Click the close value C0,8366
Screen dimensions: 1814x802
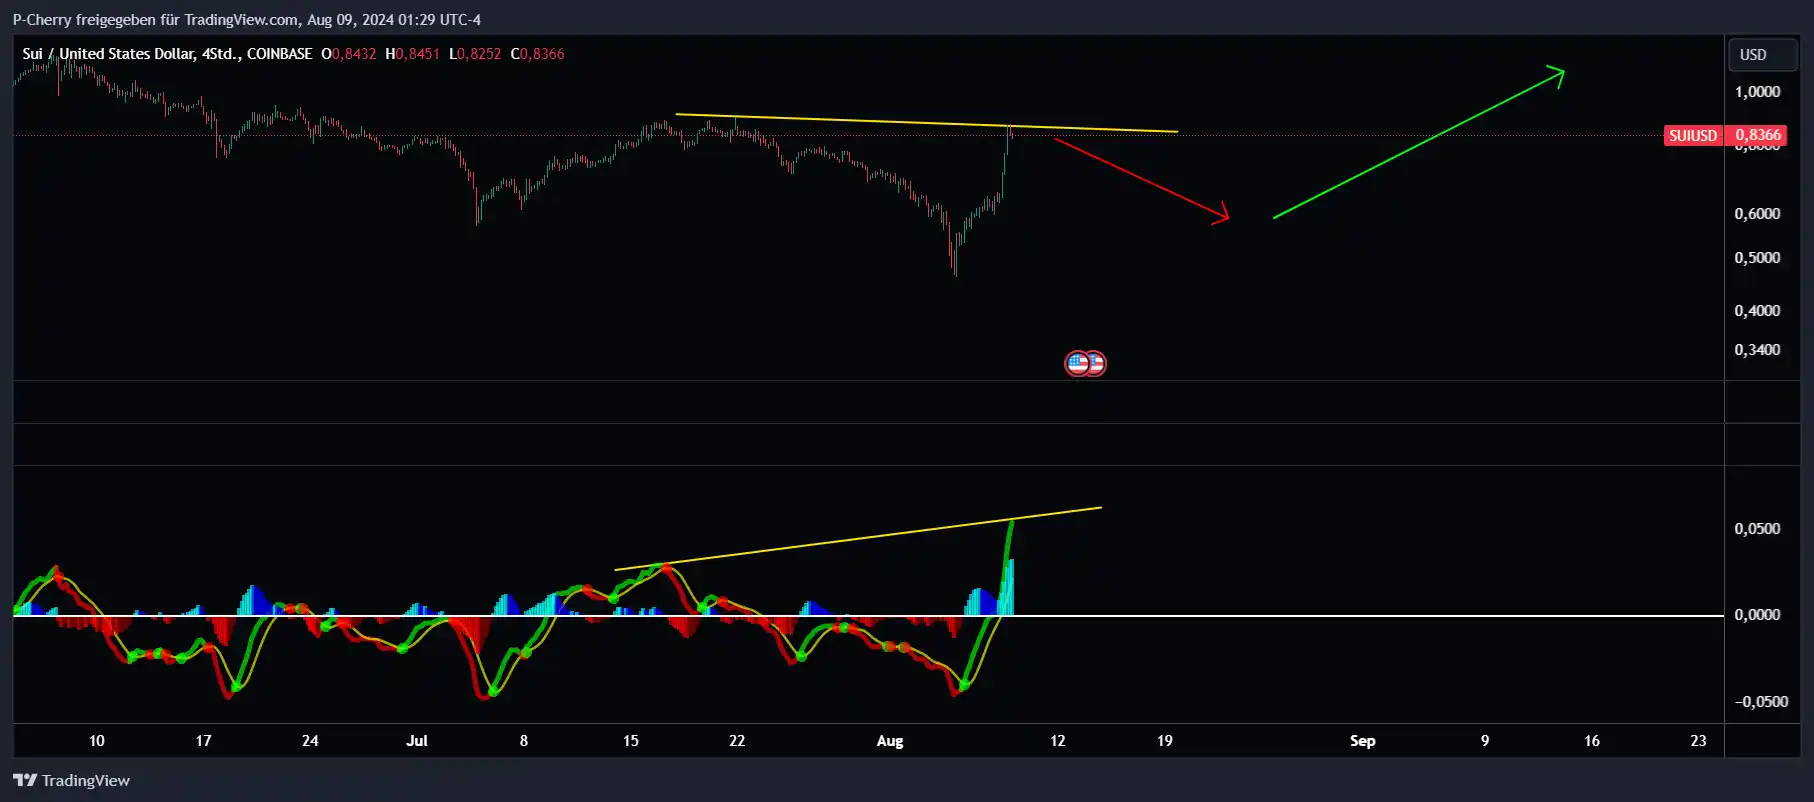coord(537,54)
